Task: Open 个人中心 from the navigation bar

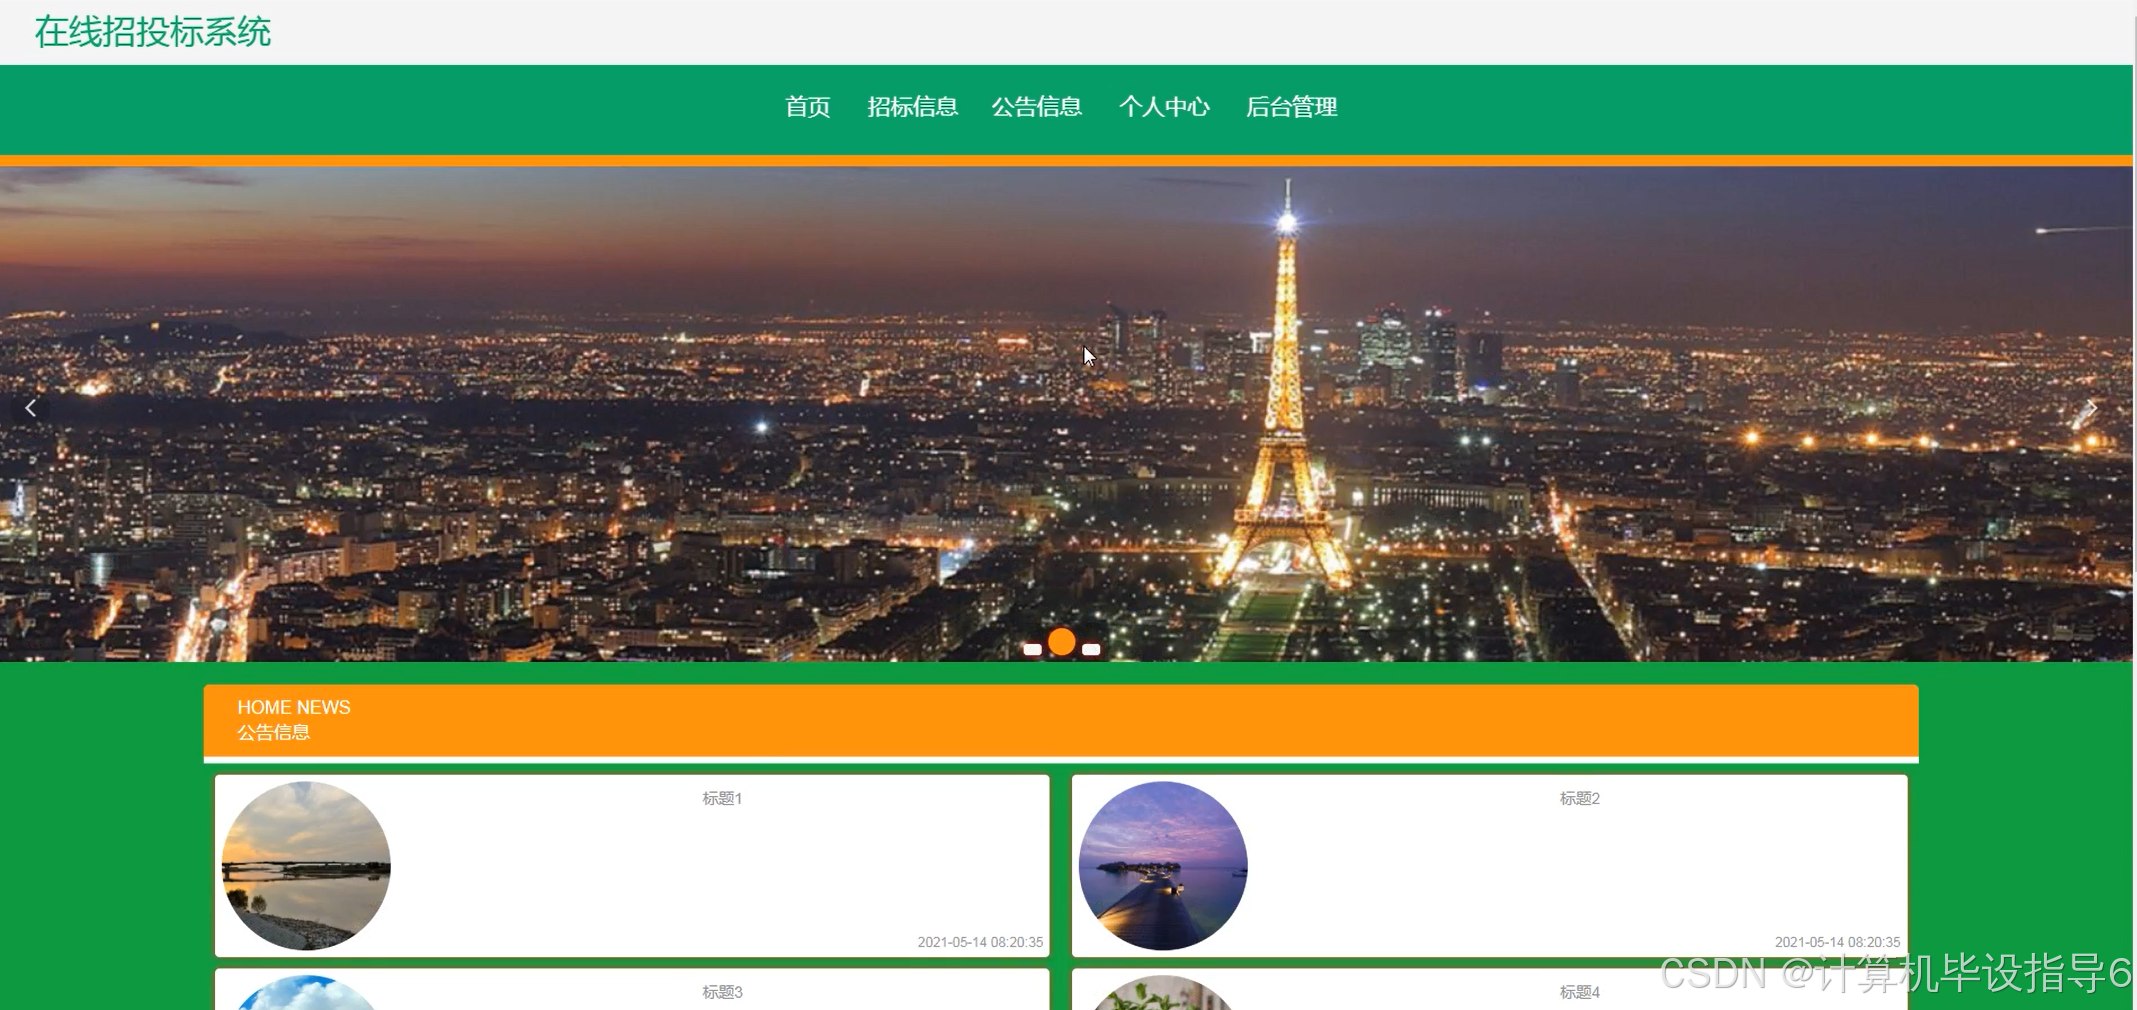Action: click(x=1164, y=107)
